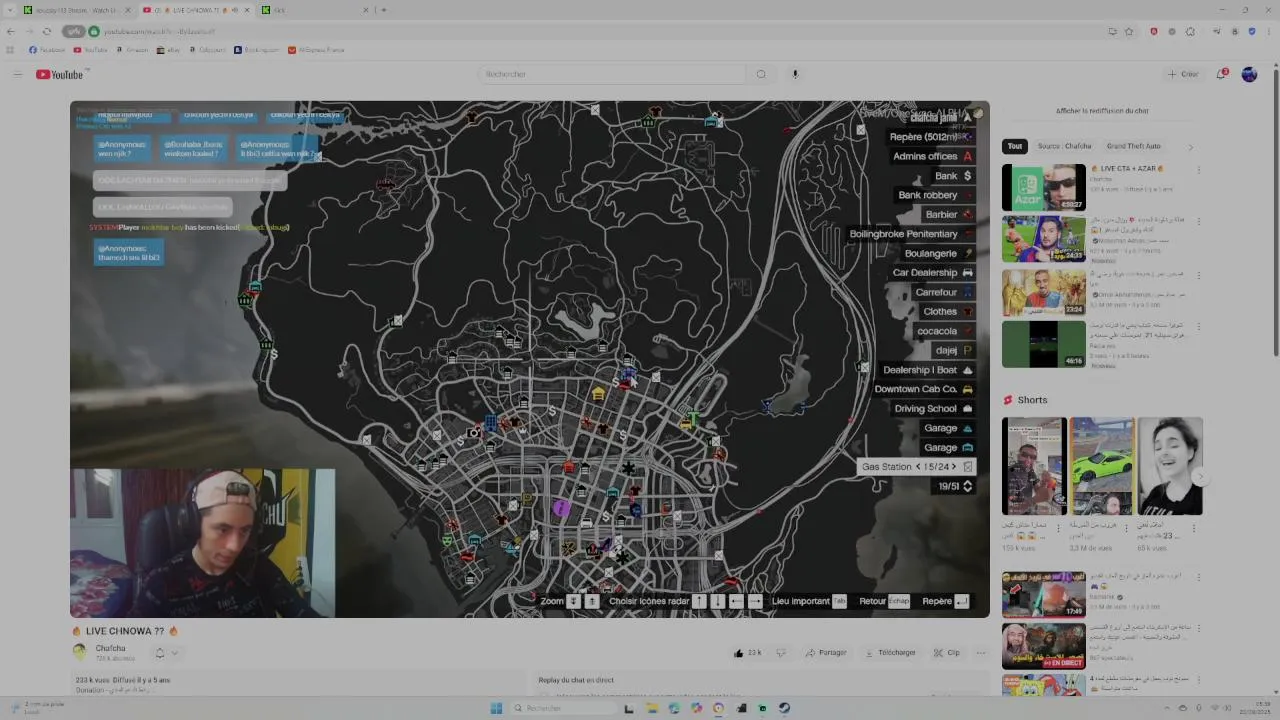1280x720 pixels.
Task: Select Driving School in map legend
Action: pos(934,409)
